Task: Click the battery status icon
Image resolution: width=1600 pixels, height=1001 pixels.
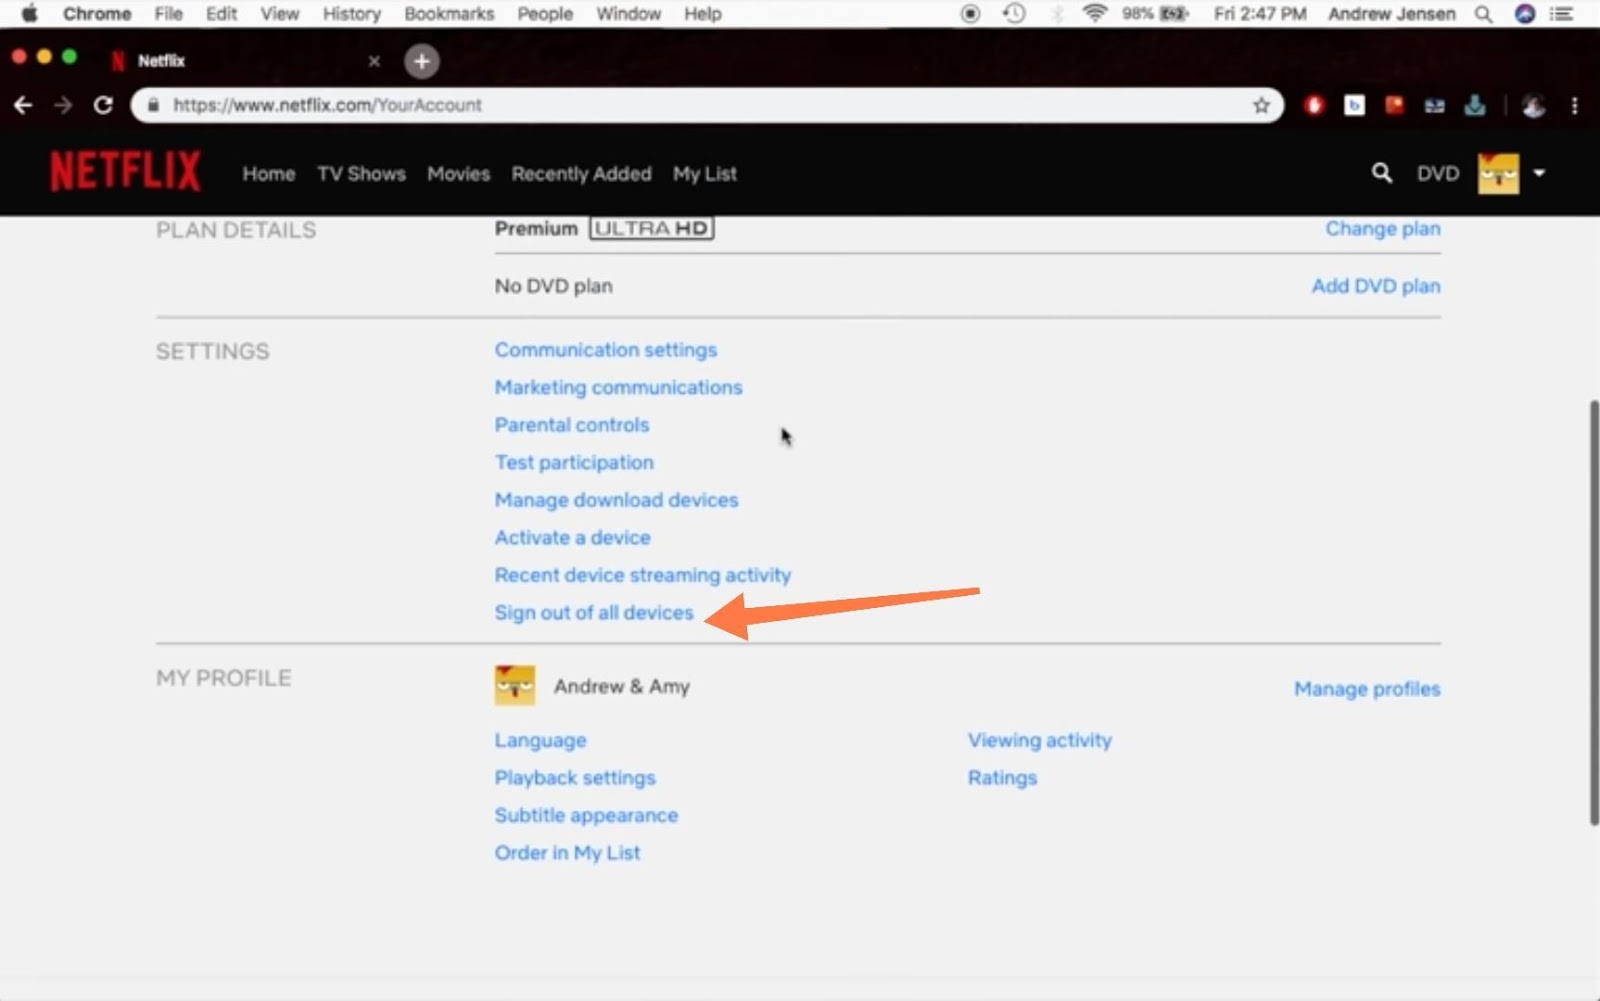Action: pyautogui.click(x=1174, y=14)
